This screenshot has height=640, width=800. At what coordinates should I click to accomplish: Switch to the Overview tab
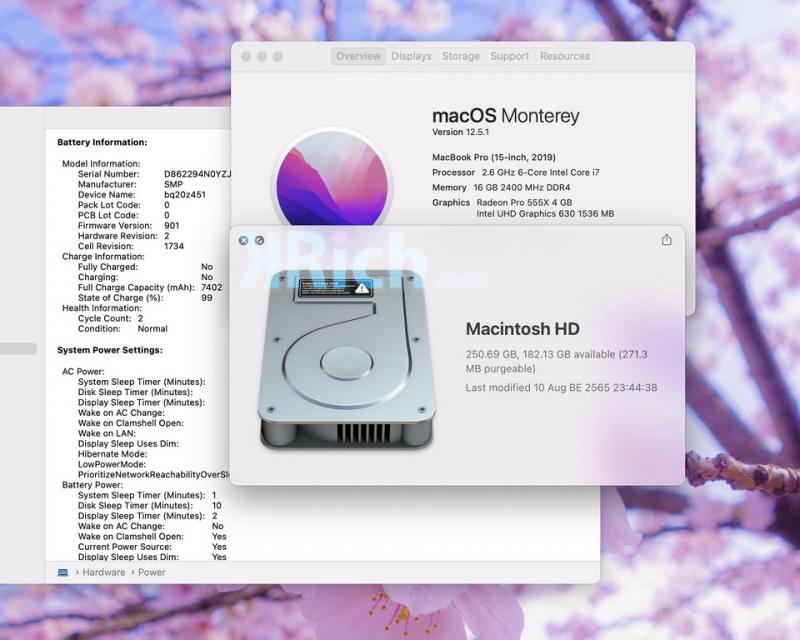(x=358, y=56)
